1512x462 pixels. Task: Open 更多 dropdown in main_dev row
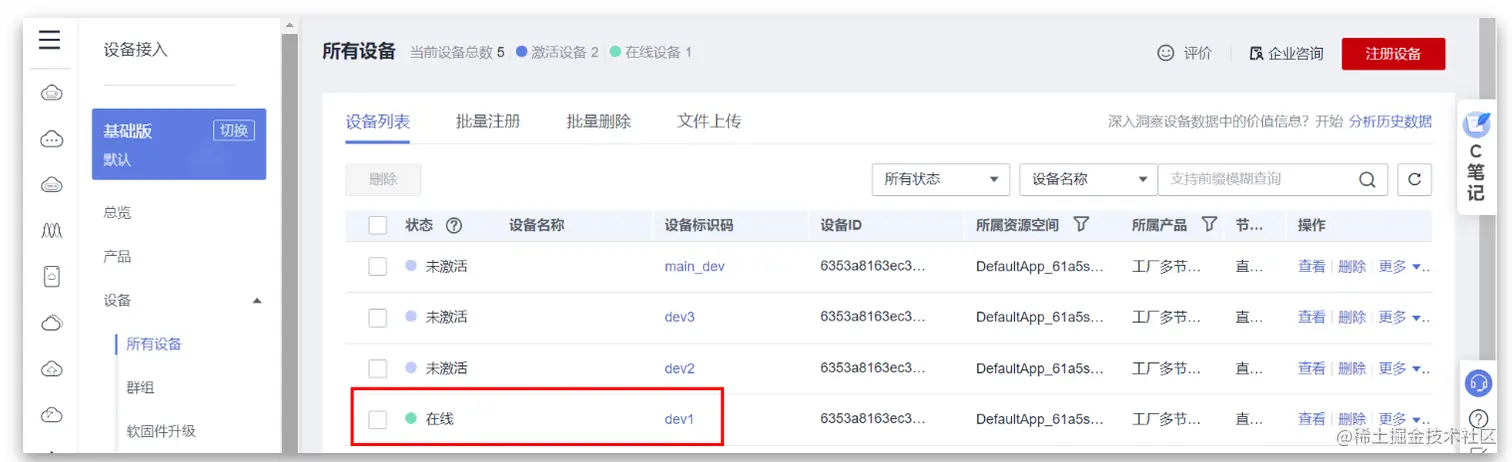[x=1404, y=266]
